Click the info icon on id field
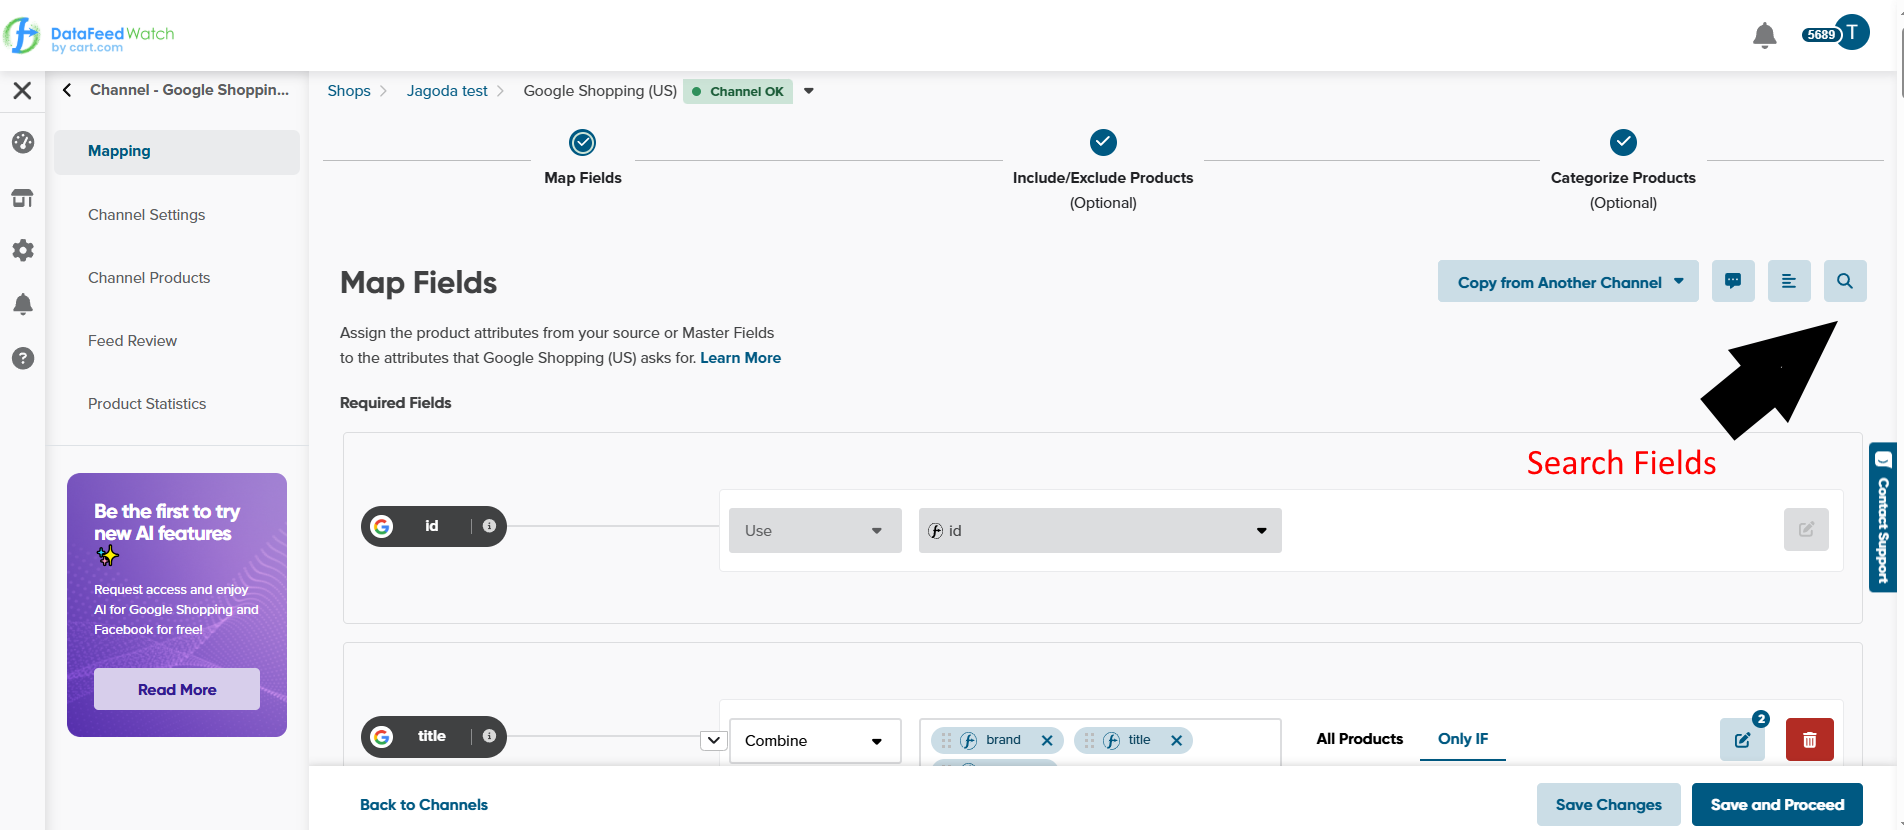Screen dimensions: 1904x830 (x=489, y=526)
